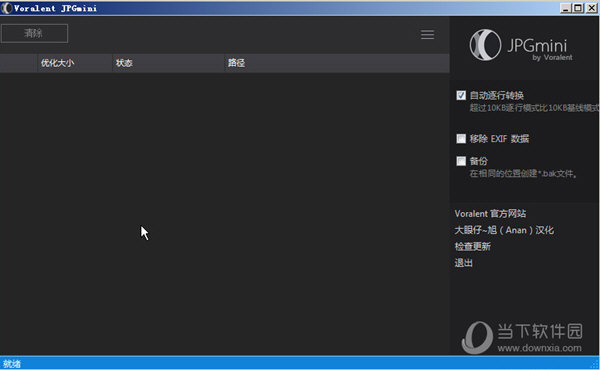Viewport: 600px width, 370px height.
Task: Click the 退出 exit link
Action: [x=463, y=263]
